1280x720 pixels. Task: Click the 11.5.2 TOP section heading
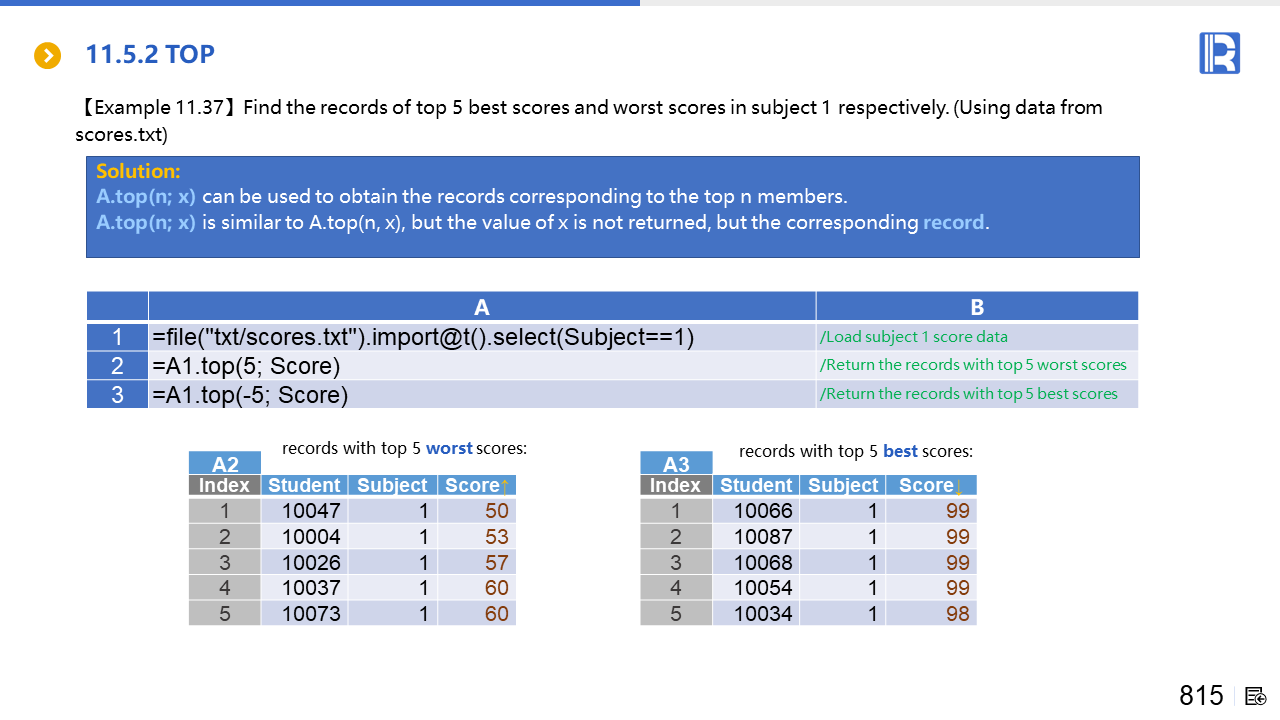pyautogui.click(x=150, y=54)
